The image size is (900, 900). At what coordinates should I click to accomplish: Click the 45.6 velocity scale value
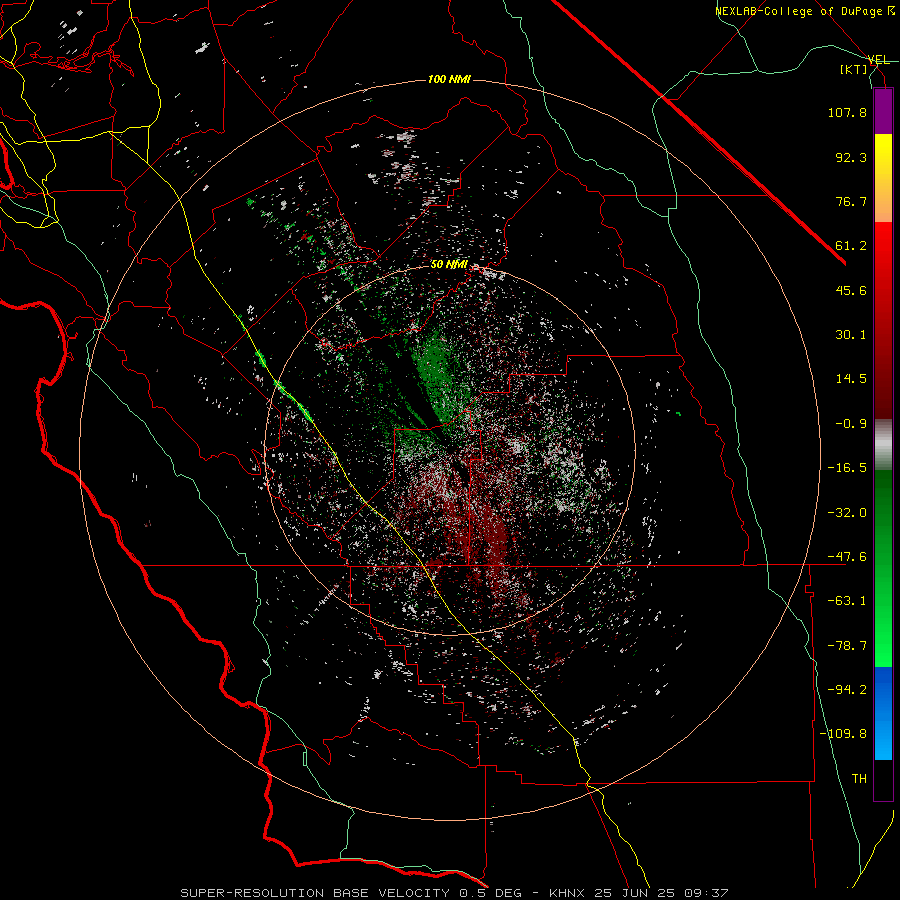coord(851,290)
